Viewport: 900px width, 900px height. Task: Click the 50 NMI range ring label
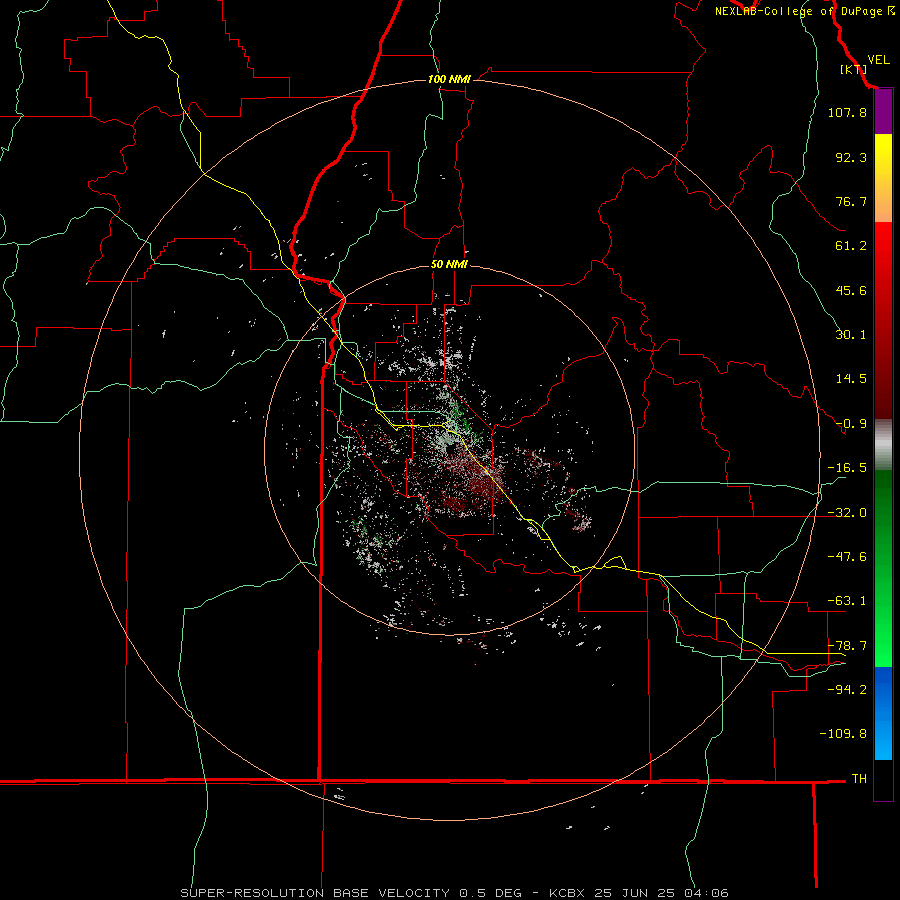coord(449,264)
